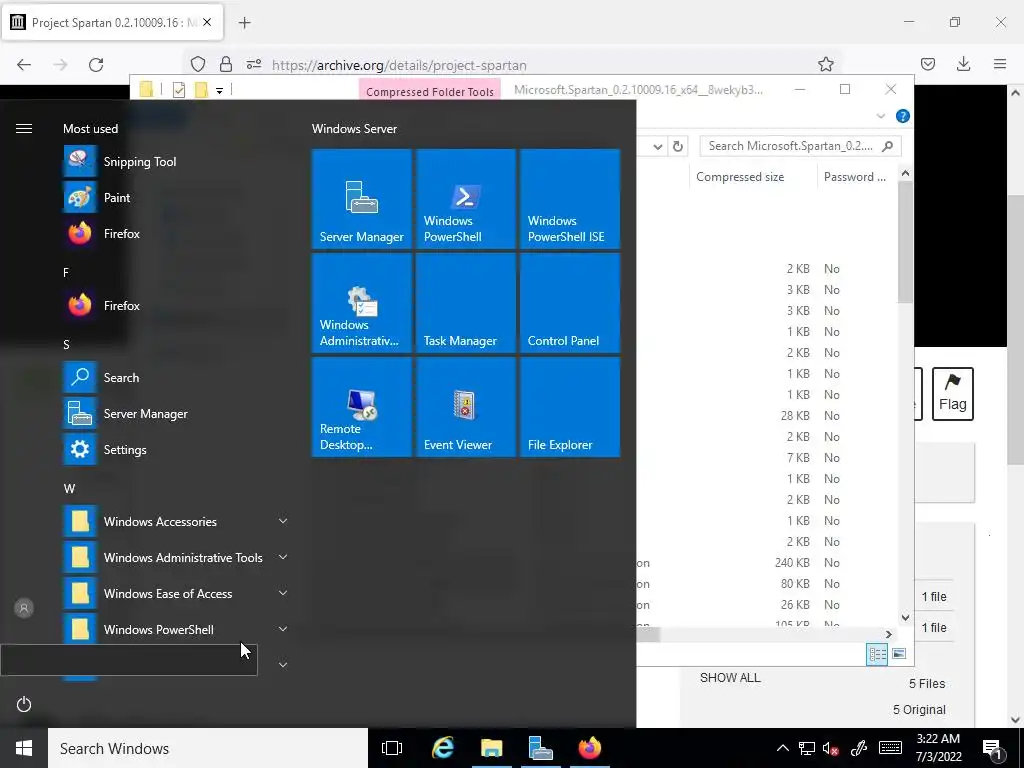
Task: Switch to Firefox on the taskbar
Action: [590, 748]
